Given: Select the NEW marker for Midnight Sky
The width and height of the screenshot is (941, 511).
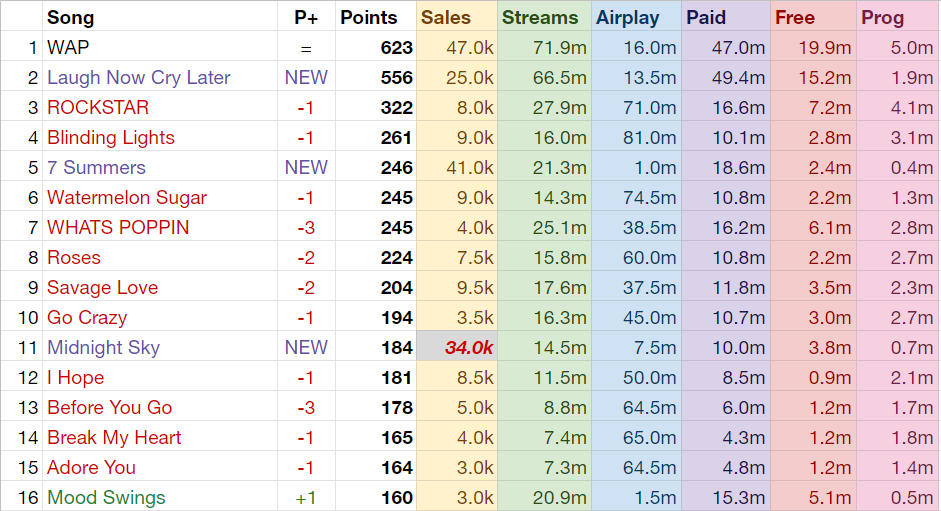Looking at the screenshot, I should coord(306,348).
